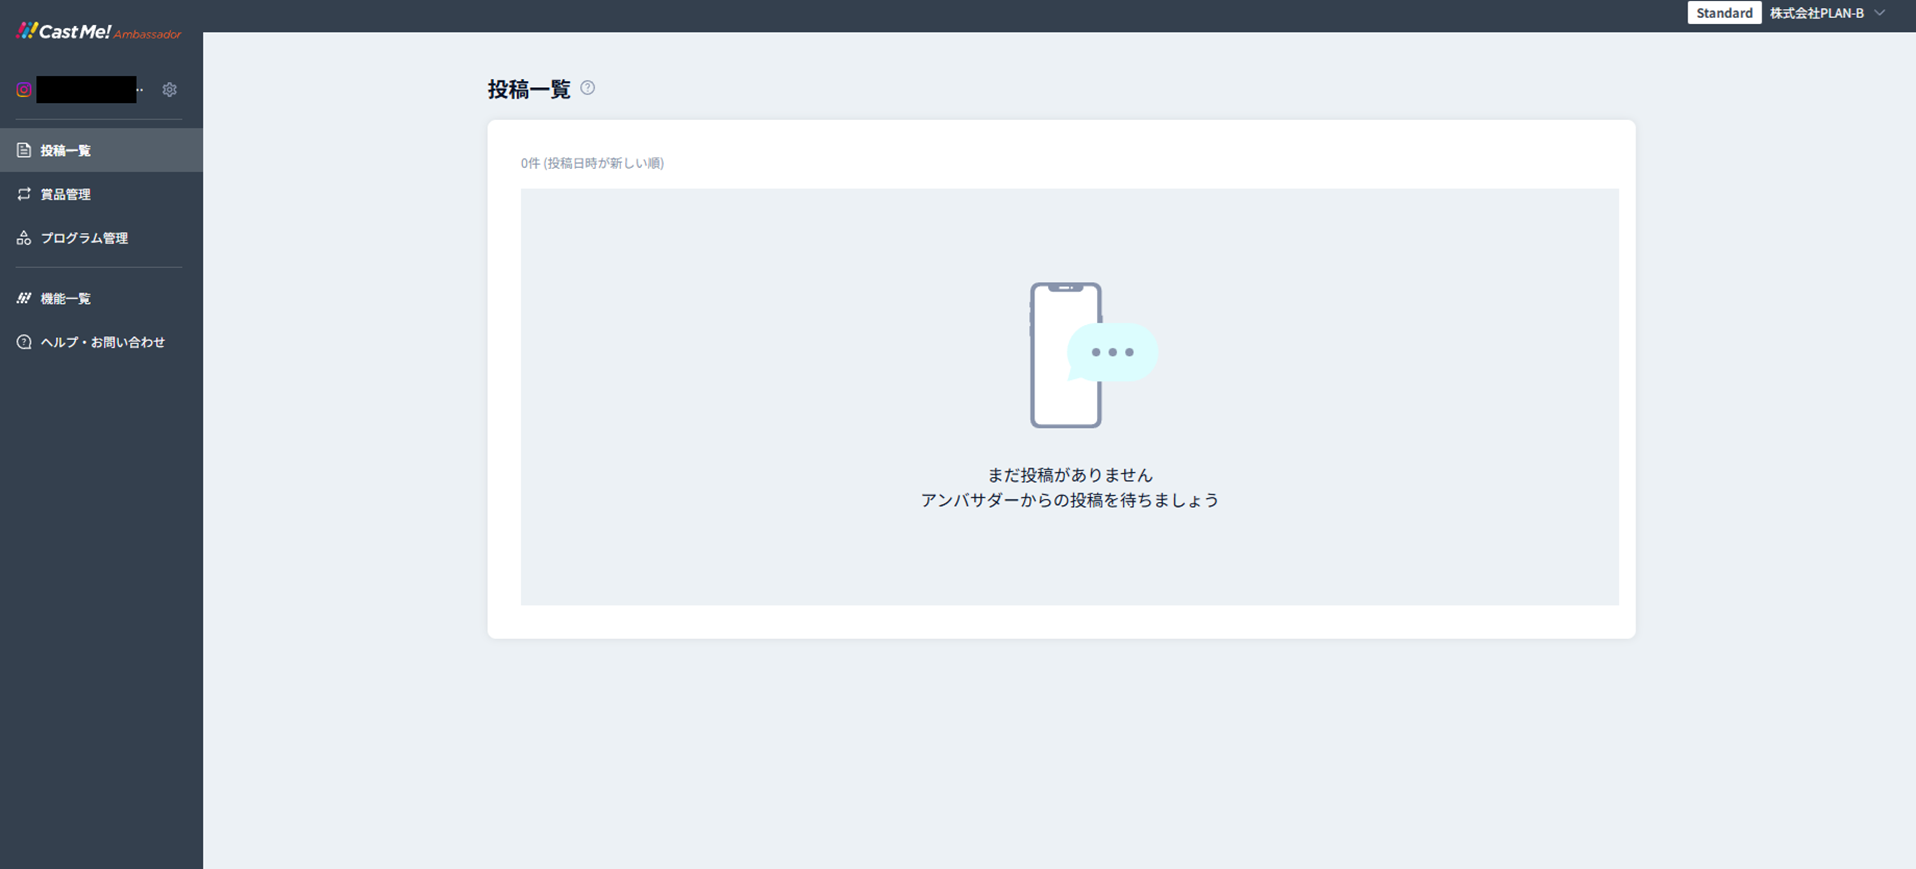The width and height of the screenshot is (1916, 869).
Task: Expand the chevron arrow beside 株式会社PLAN-B
Action: pos(1880,13)
